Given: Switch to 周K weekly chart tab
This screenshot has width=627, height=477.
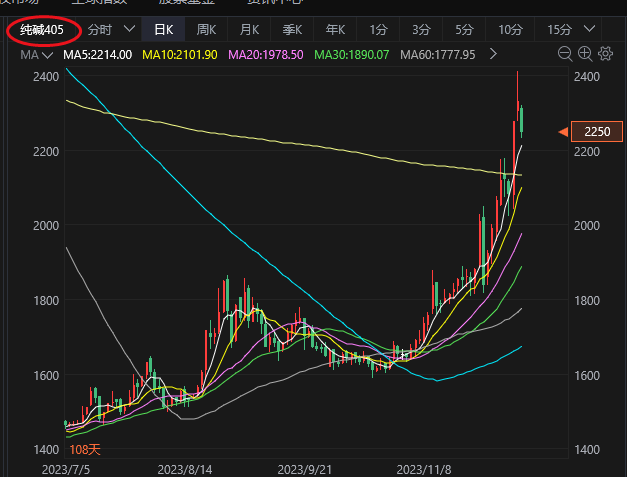Looking at the screenshot, I should pos(206,30).
